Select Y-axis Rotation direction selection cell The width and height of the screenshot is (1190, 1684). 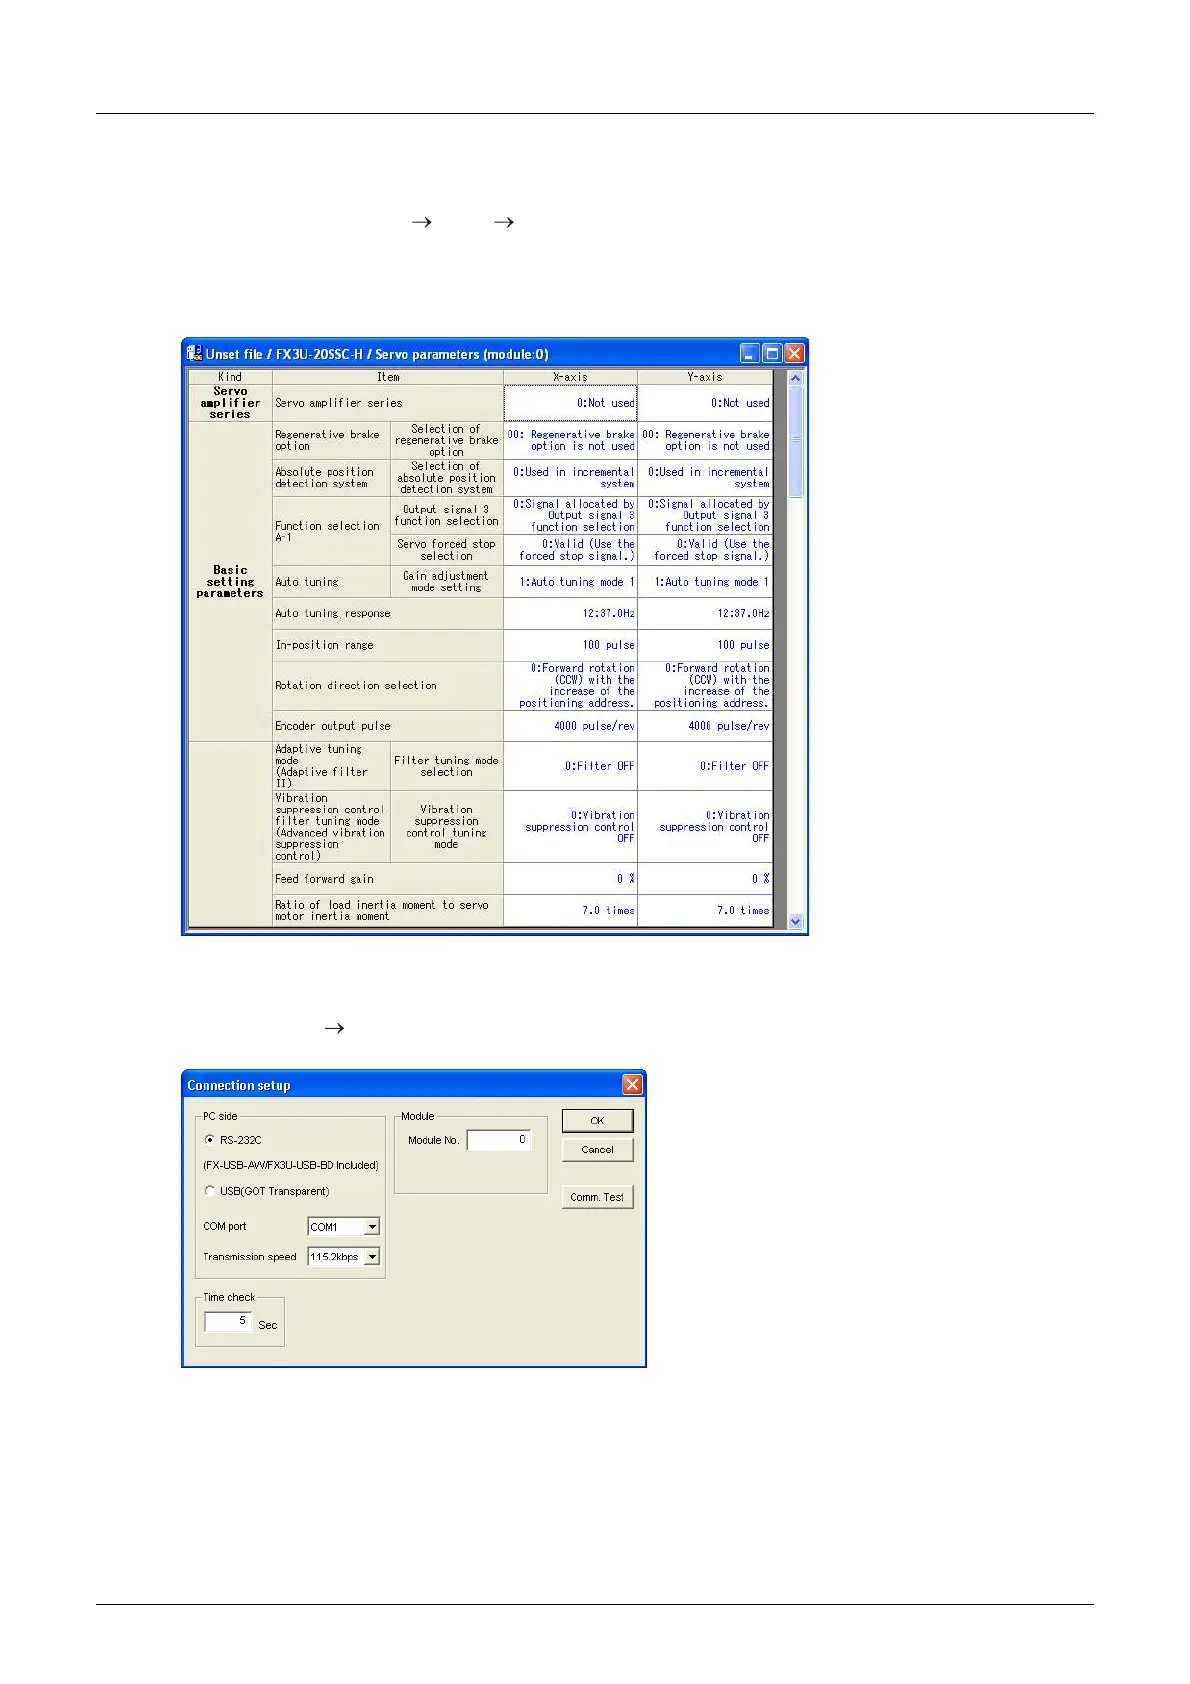click(705, 686)
